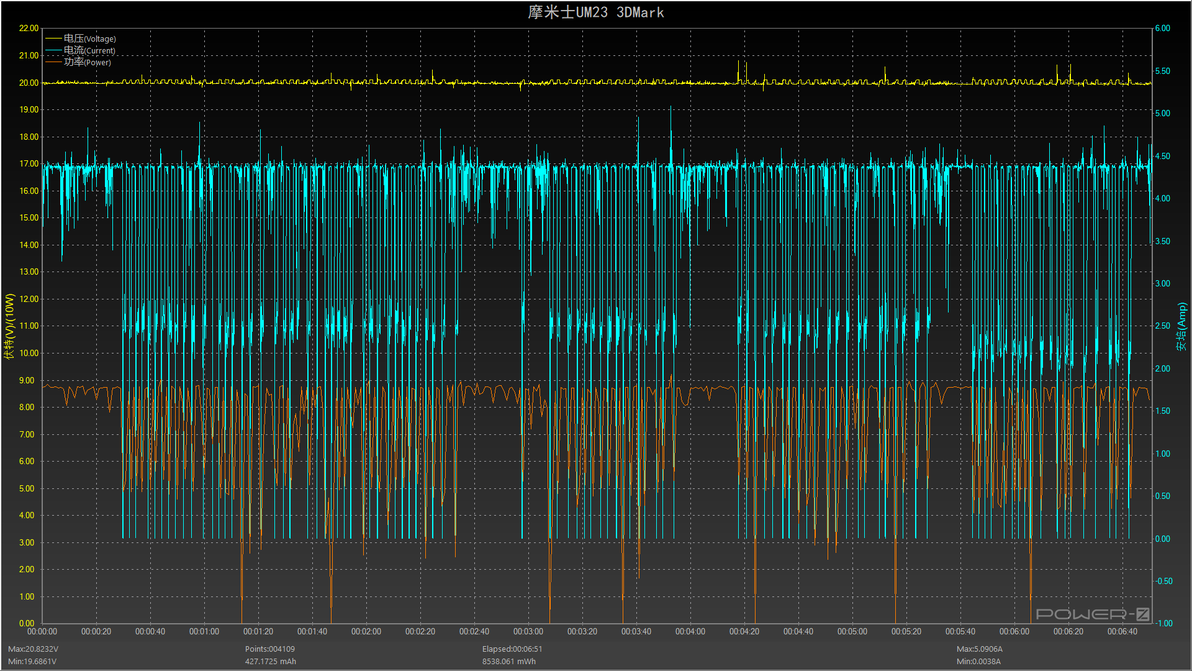Click the left axis title 伏特(V)/(10W)
1192x671 pixels.
click(9, 327)
